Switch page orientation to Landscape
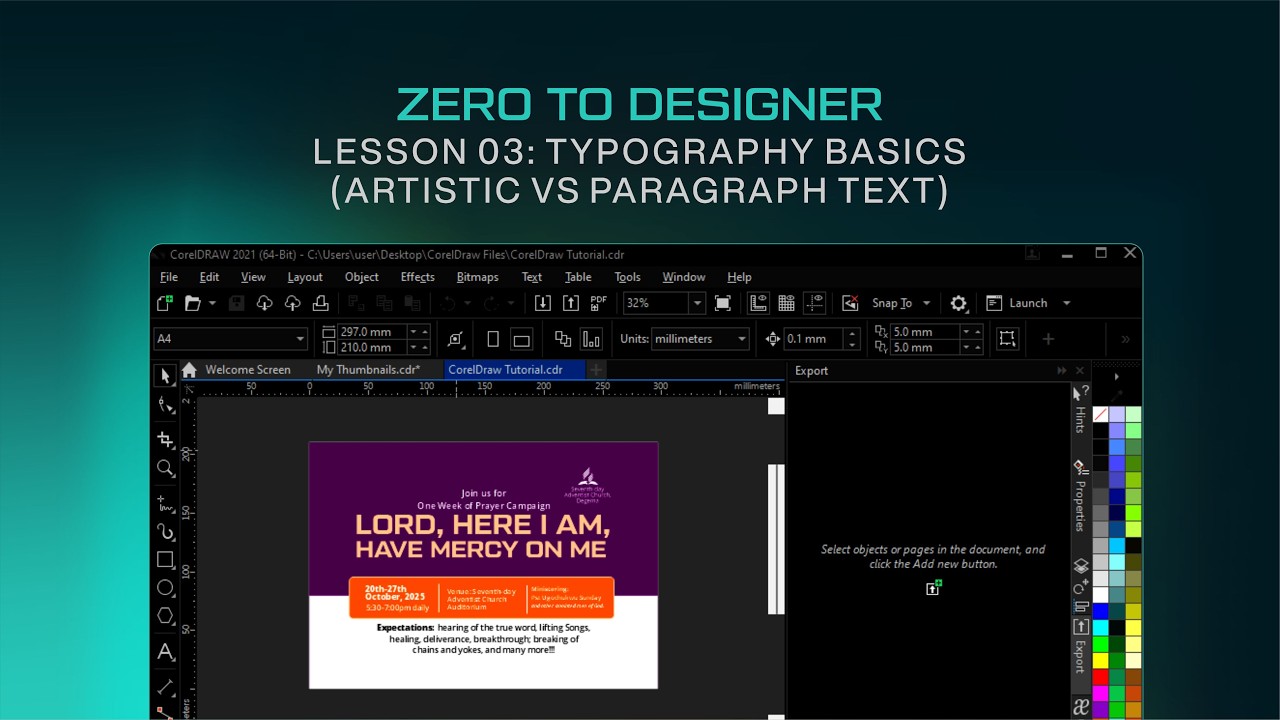The image size is (1280, 720). (x=521, y=339)
